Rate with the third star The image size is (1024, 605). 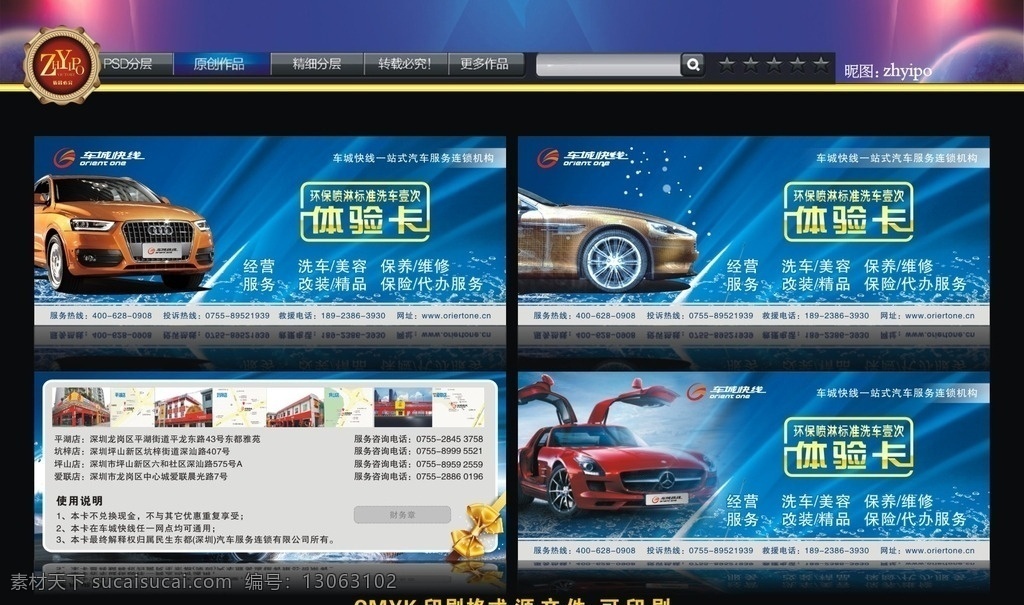pyautogui.click(x=774, y=64)
